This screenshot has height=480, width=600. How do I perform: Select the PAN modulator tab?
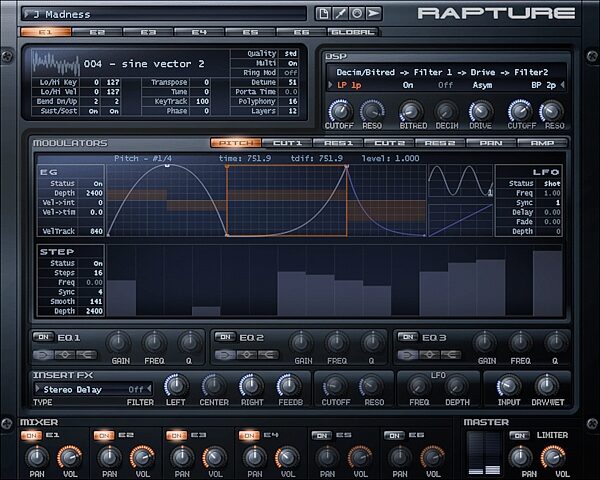click(491, 143)
